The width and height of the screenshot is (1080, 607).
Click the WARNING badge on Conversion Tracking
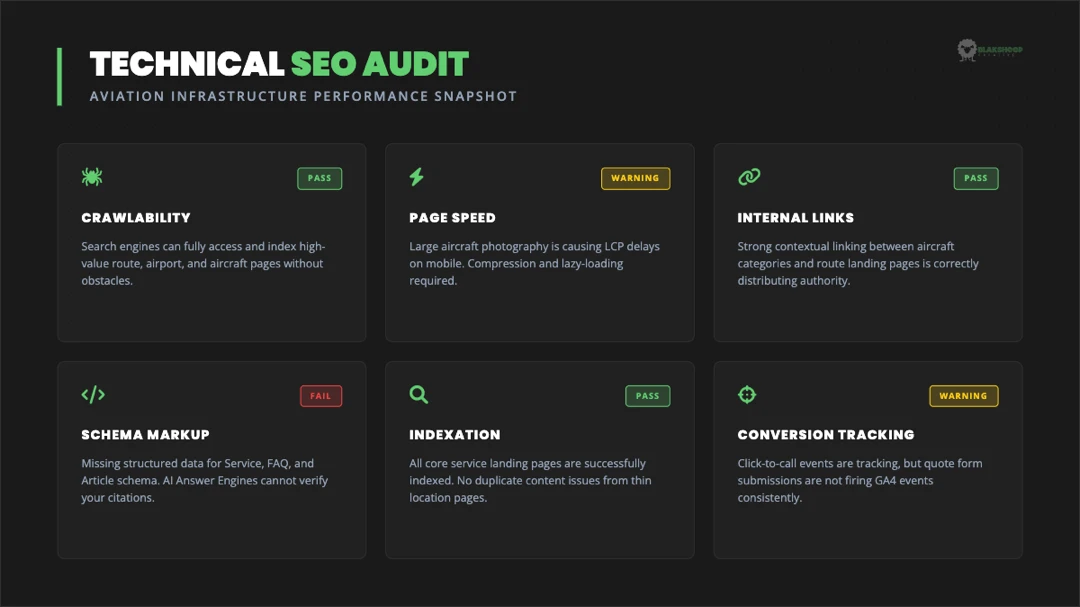[x=963, y=395]
